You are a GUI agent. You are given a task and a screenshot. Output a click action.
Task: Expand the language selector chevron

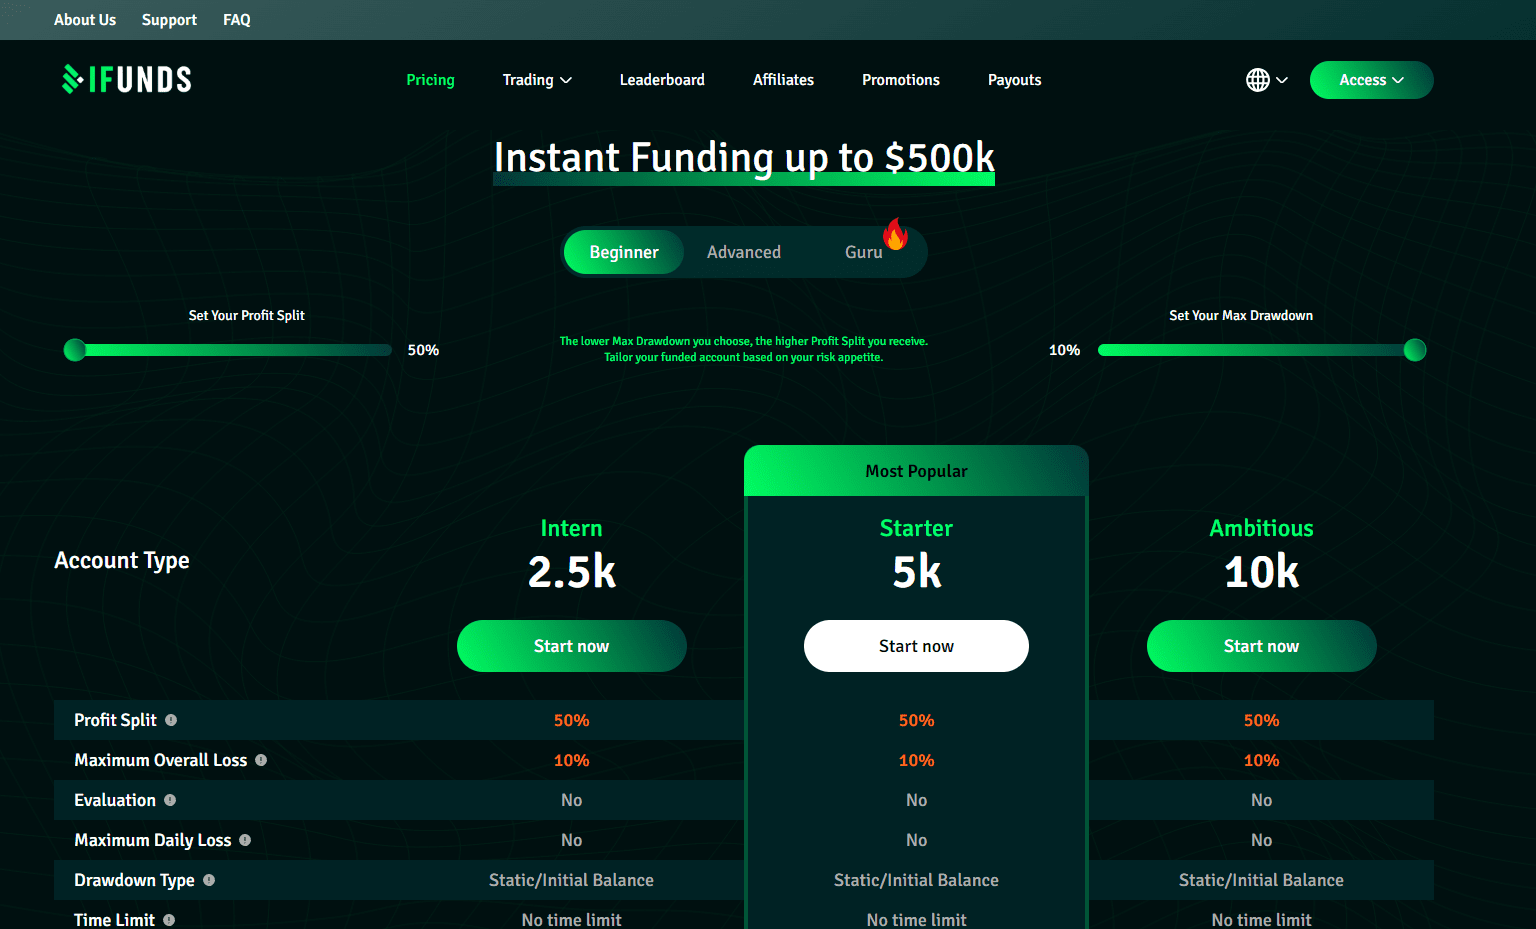(x=1283, y=80)
